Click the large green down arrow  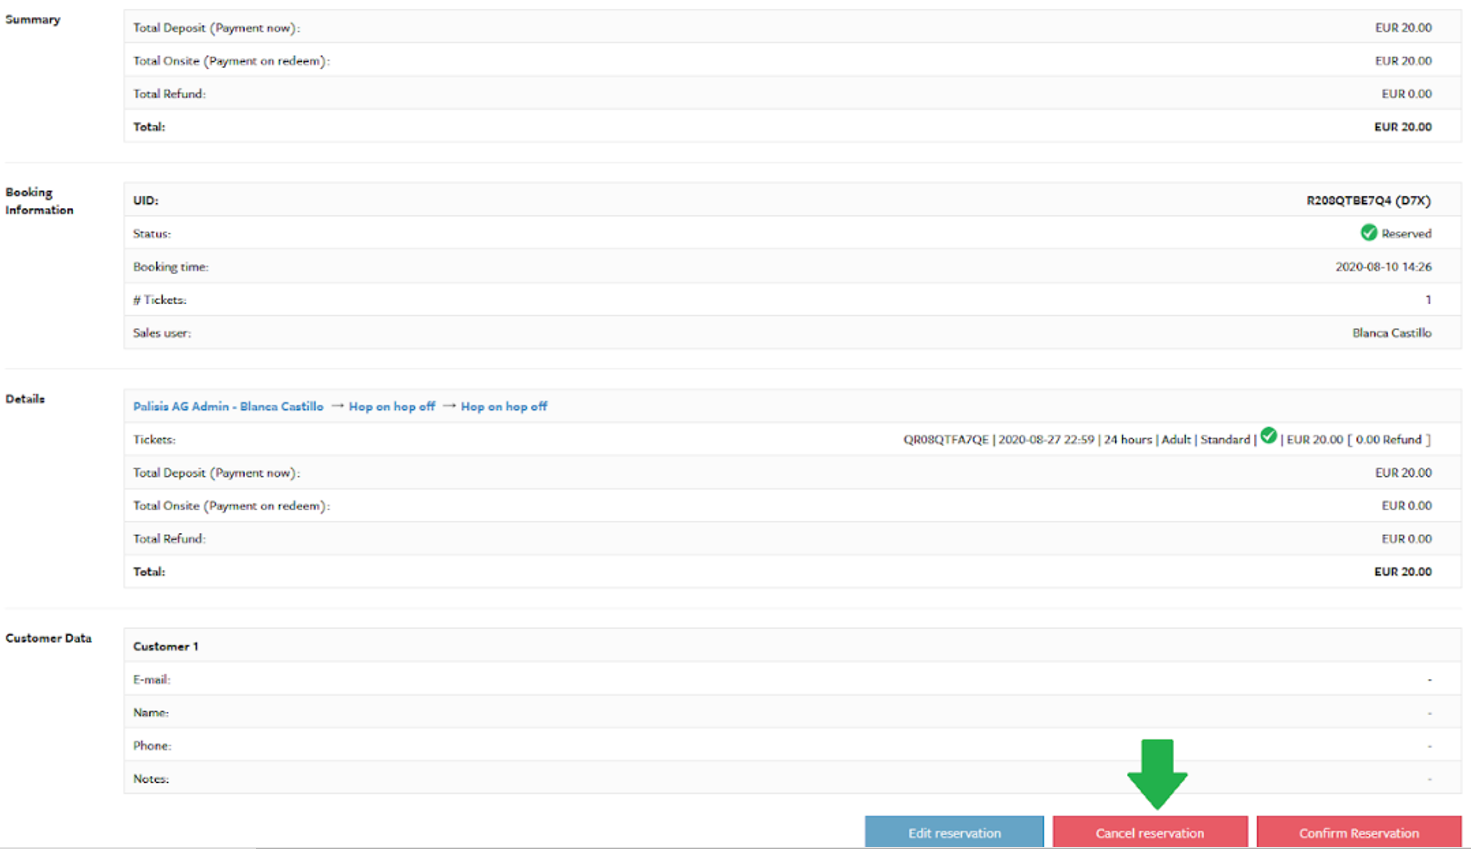pyautogui.click(x=1157, y=774)
